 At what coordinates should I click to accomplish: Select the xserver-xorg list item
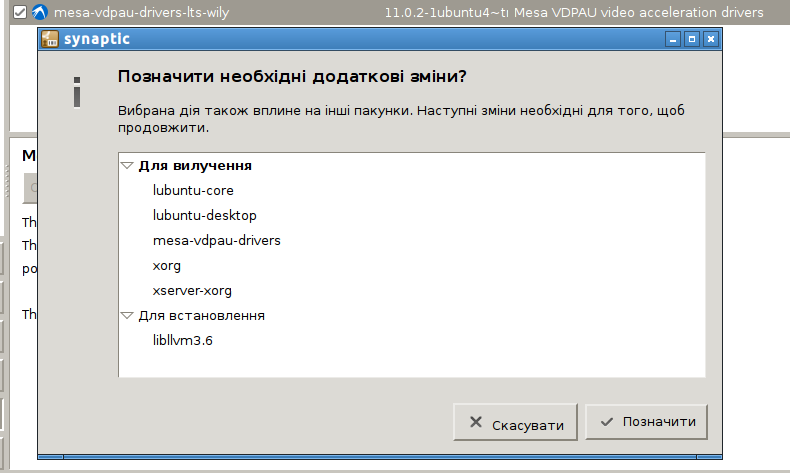click(192, 290)
